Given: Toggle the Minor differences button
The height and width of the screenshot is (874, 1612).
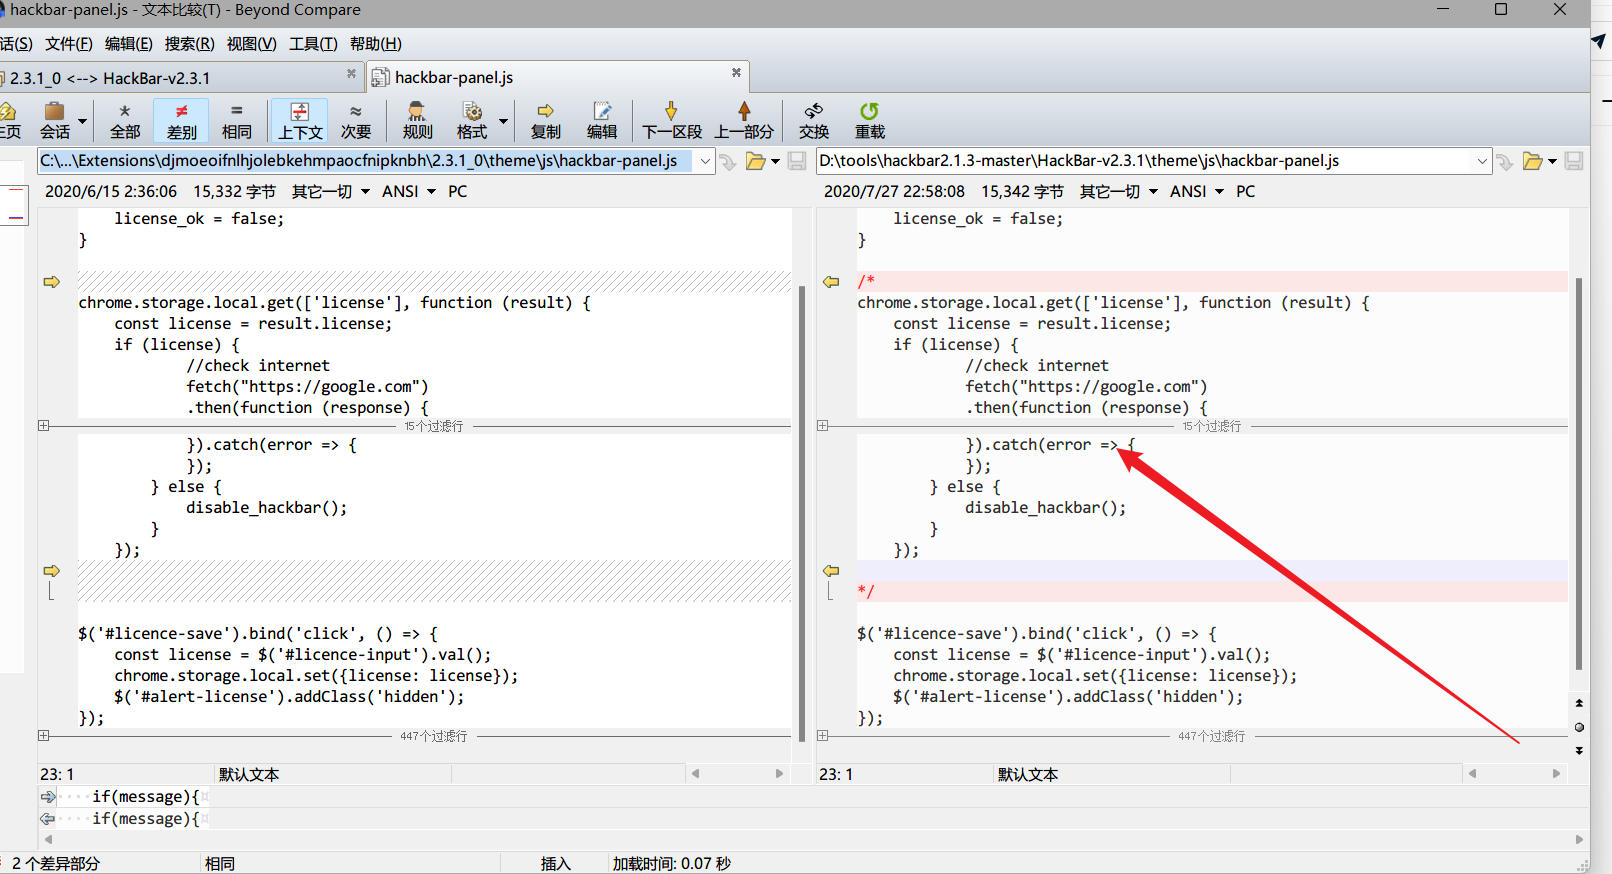Looking at the screenshot, I should coord(356,120).
